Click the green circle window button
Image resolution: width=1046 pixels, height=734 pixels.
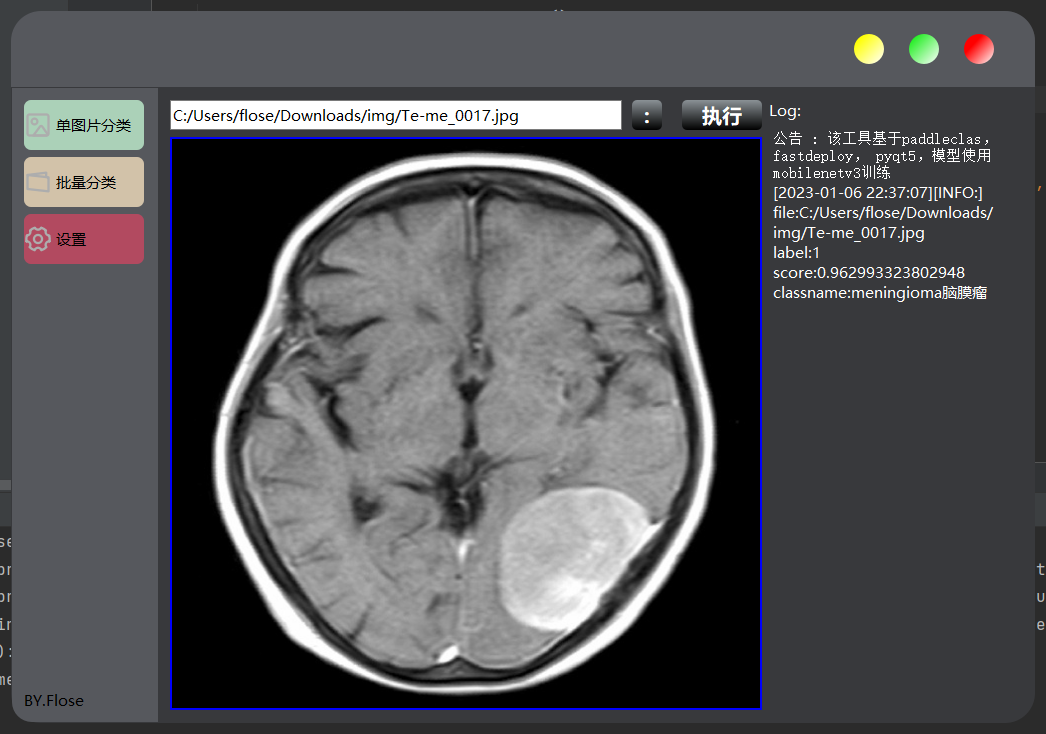924,49
